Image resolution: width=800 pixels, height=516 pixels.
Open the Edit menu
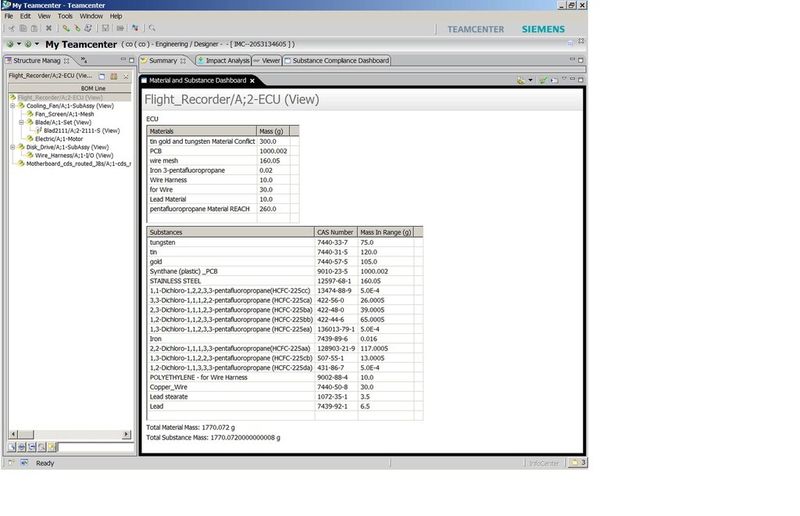(25, 16)
